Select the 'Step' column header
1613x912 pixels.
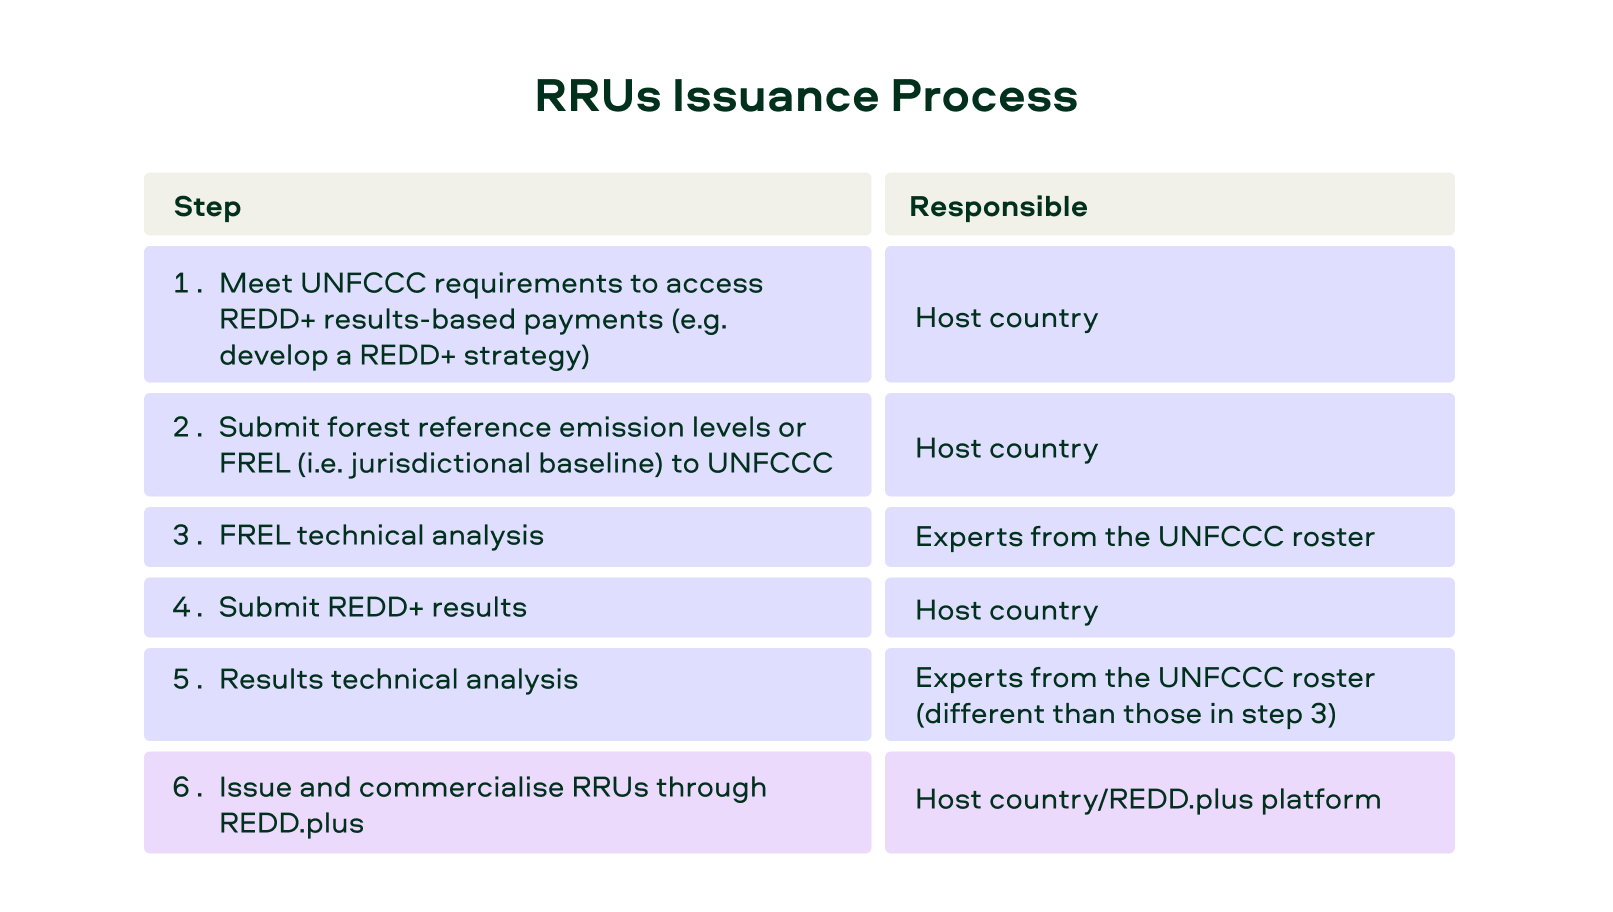(507, 204)
